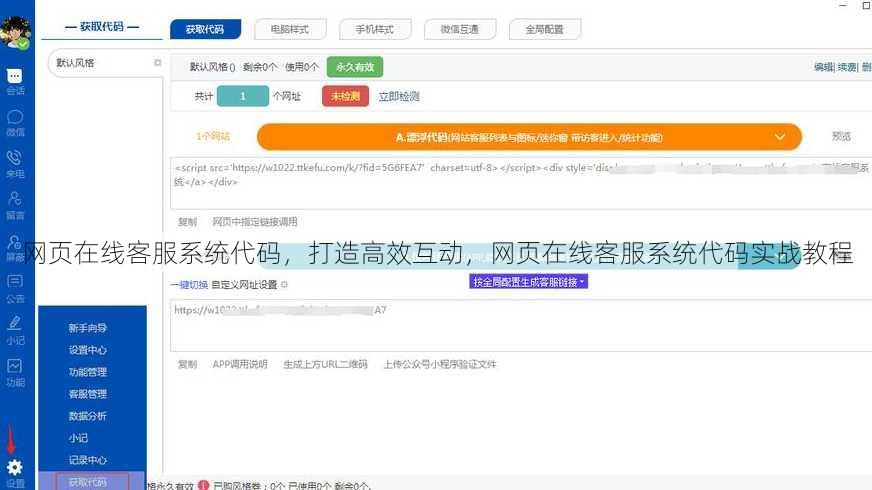Image resolution: width=872 pixels, height=490 pixels.
Task: Expand the orange A.漂浮代码 dropdown bar
Action: click(529, 137)
